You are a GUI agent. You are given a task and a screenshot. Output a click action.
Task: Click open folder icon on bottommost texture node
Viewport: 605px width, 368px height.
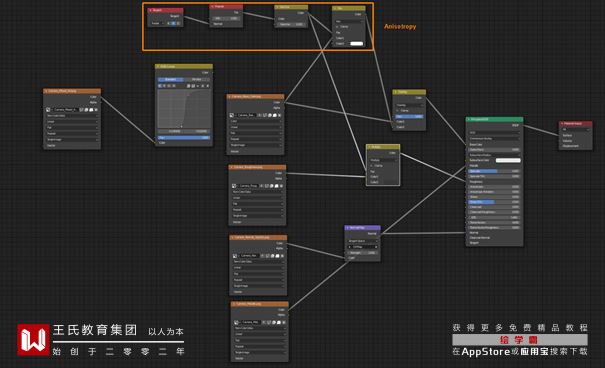click(279, 322)
